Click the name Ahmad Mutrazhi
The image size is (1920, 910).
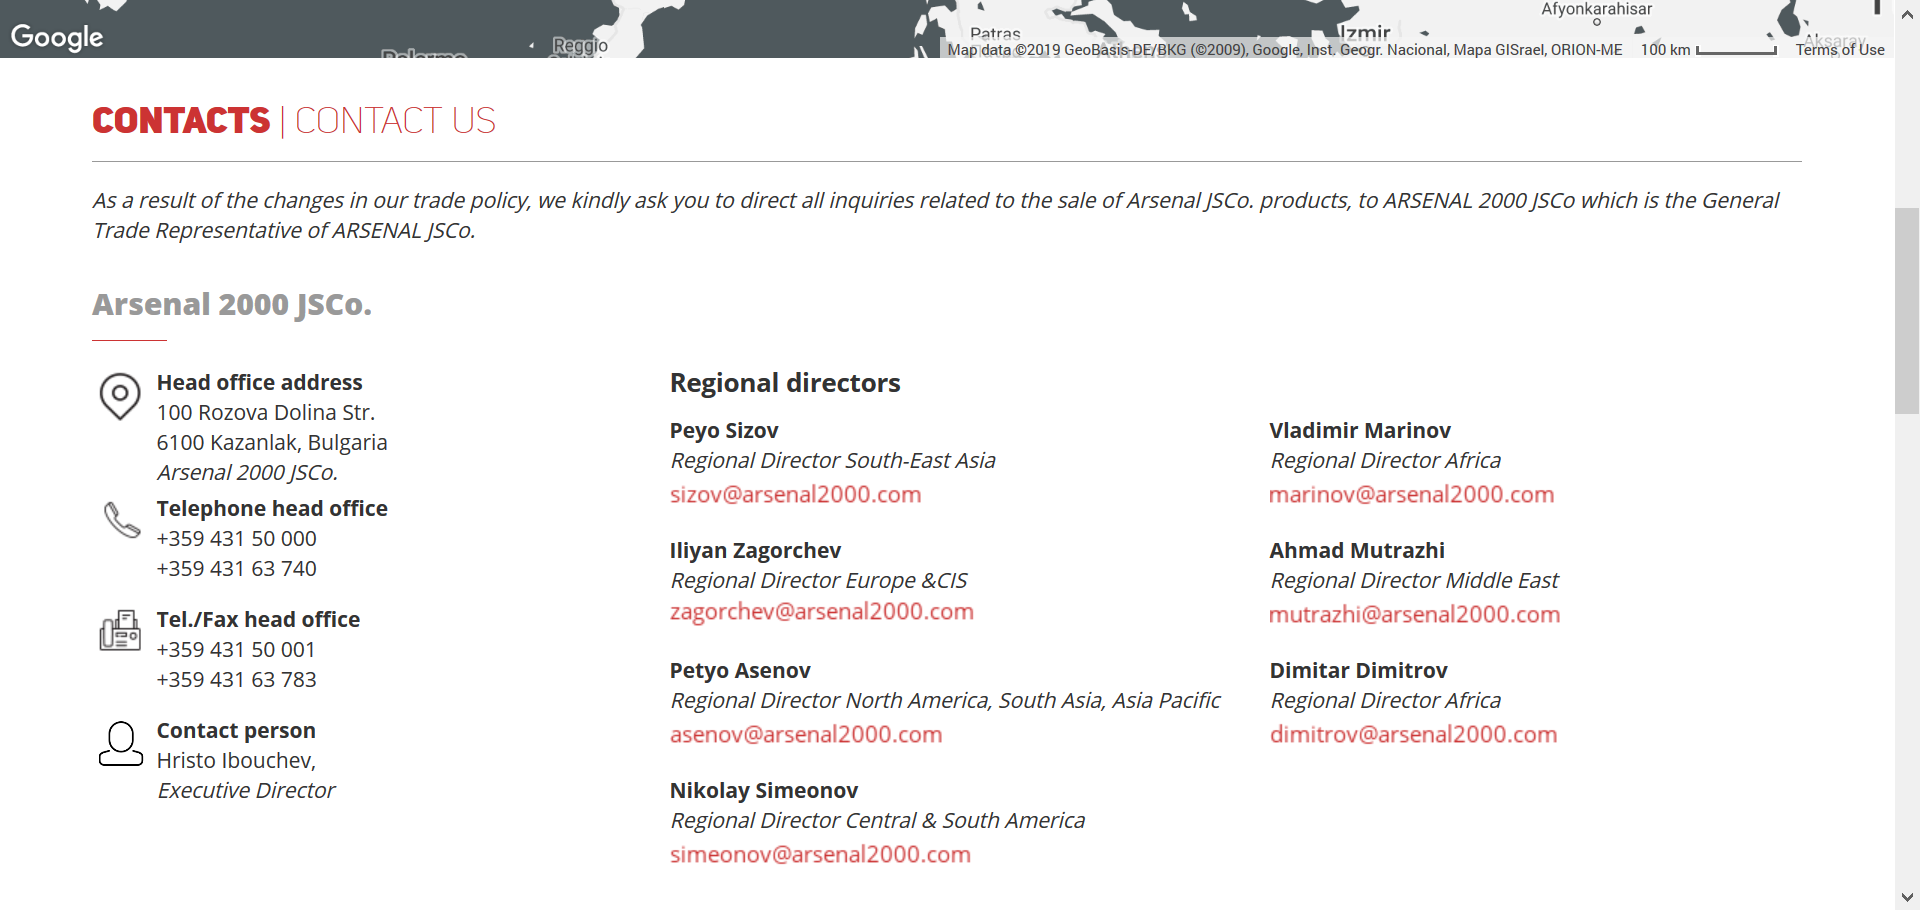point(1357,550)
